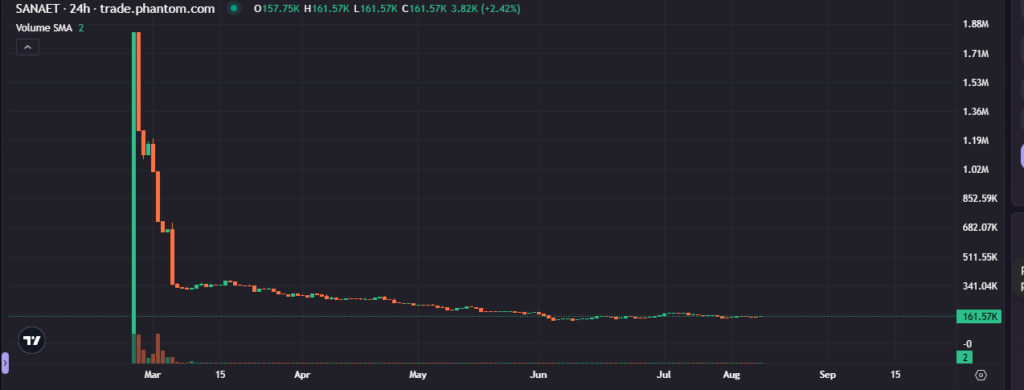The image size is (1024, 390).
Task: Click the green market status dot
Action: click(x=234, y=9)
